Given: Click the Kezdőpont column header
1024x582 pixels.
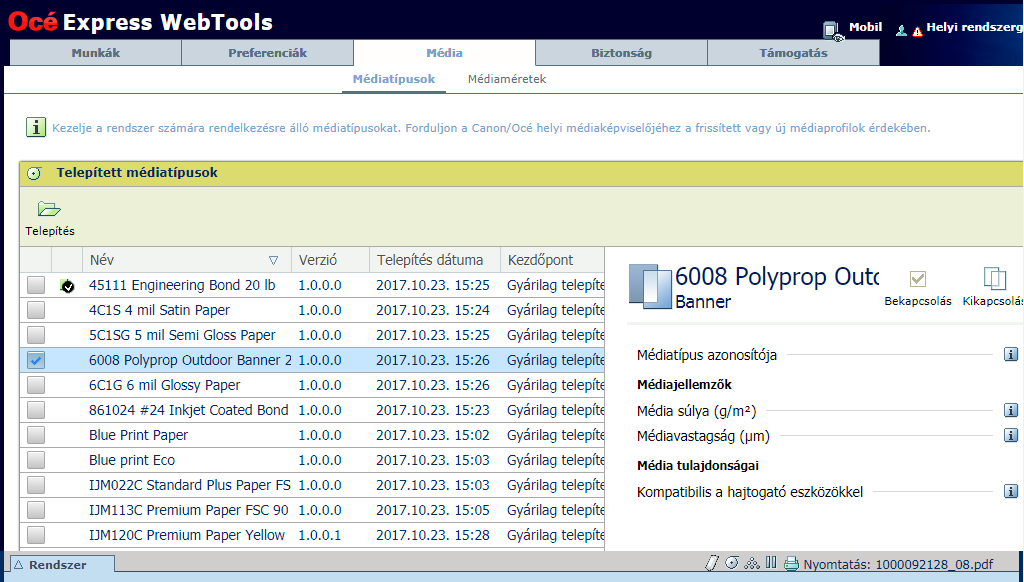Looking at the screenshot, I should click(x=552, y=260).
